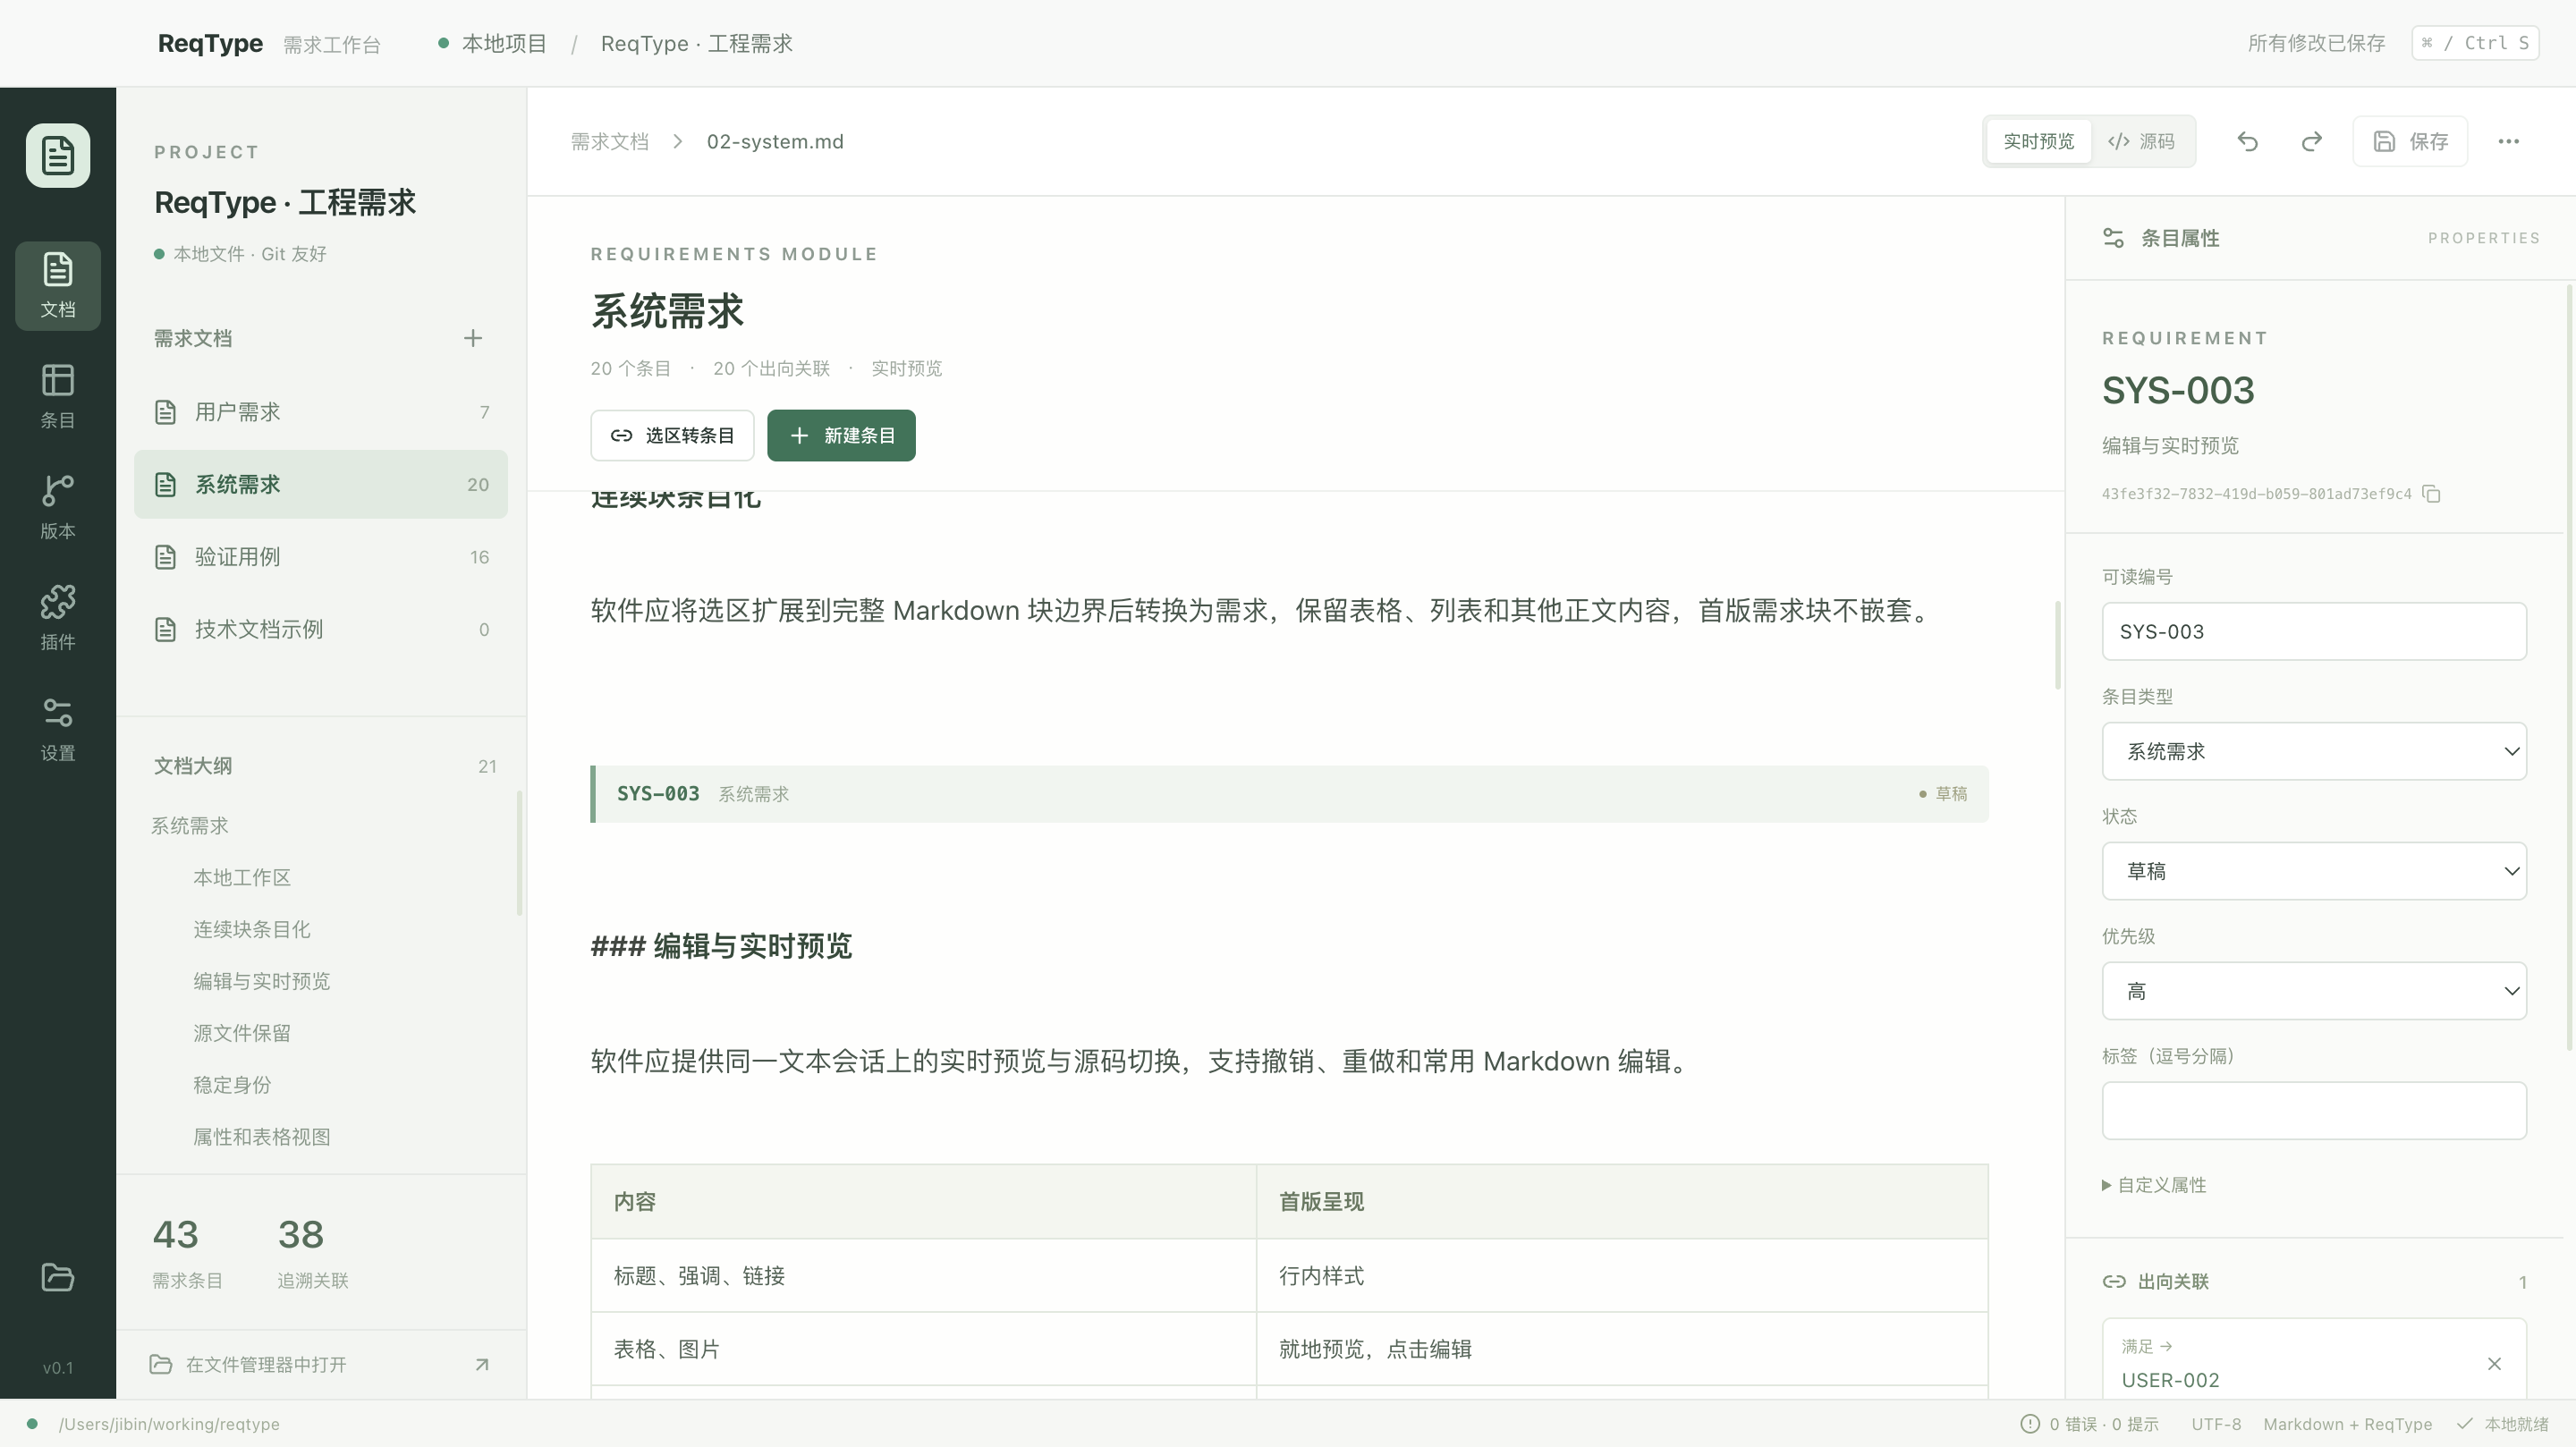2576x1447 pixels.
Task: Select the 用户需求 document
Action: (321, 412)
